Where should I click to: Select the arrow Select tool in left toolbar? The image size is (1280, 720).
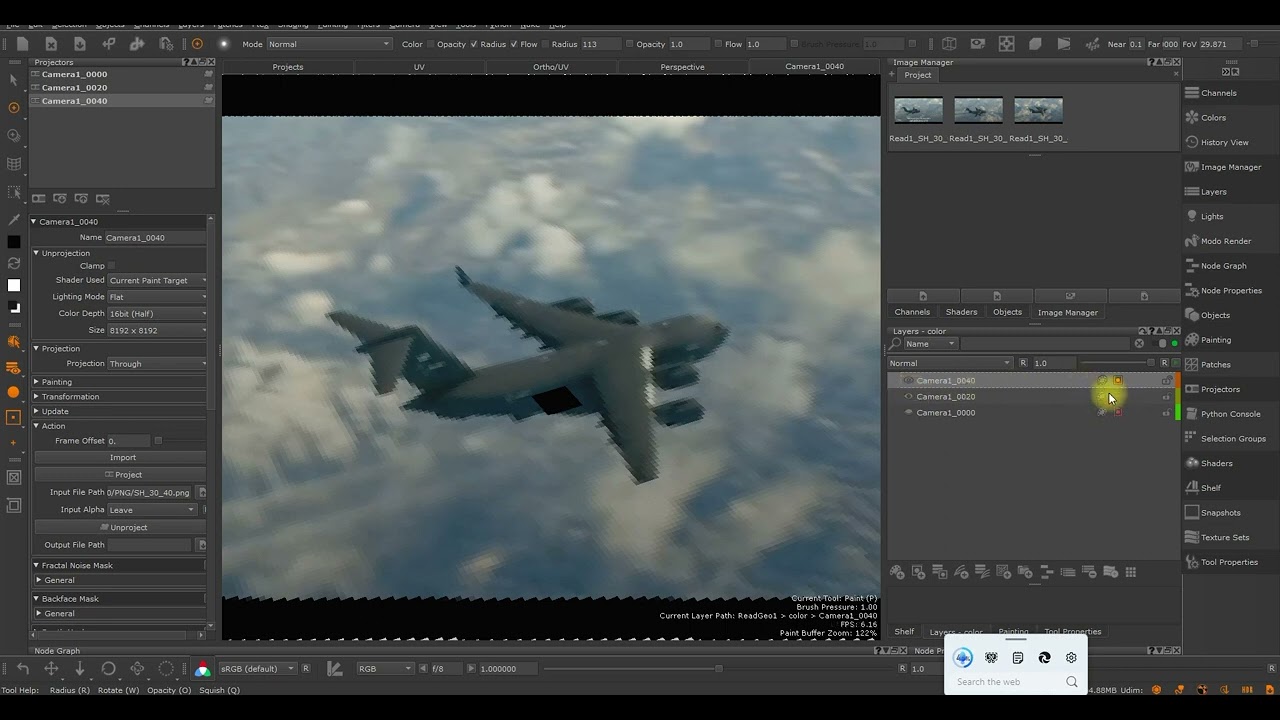pyautogui.click(x=13, y=80)
